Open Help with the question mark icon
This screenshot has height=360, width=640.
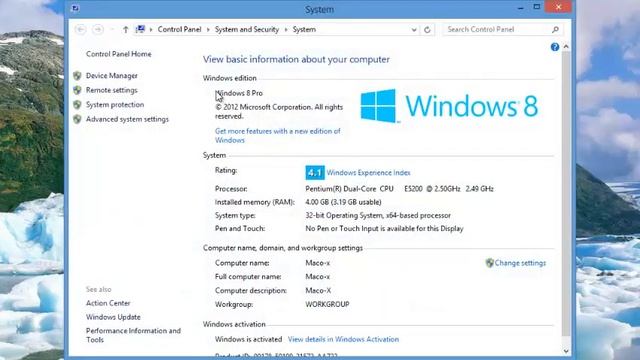[555, 47]
